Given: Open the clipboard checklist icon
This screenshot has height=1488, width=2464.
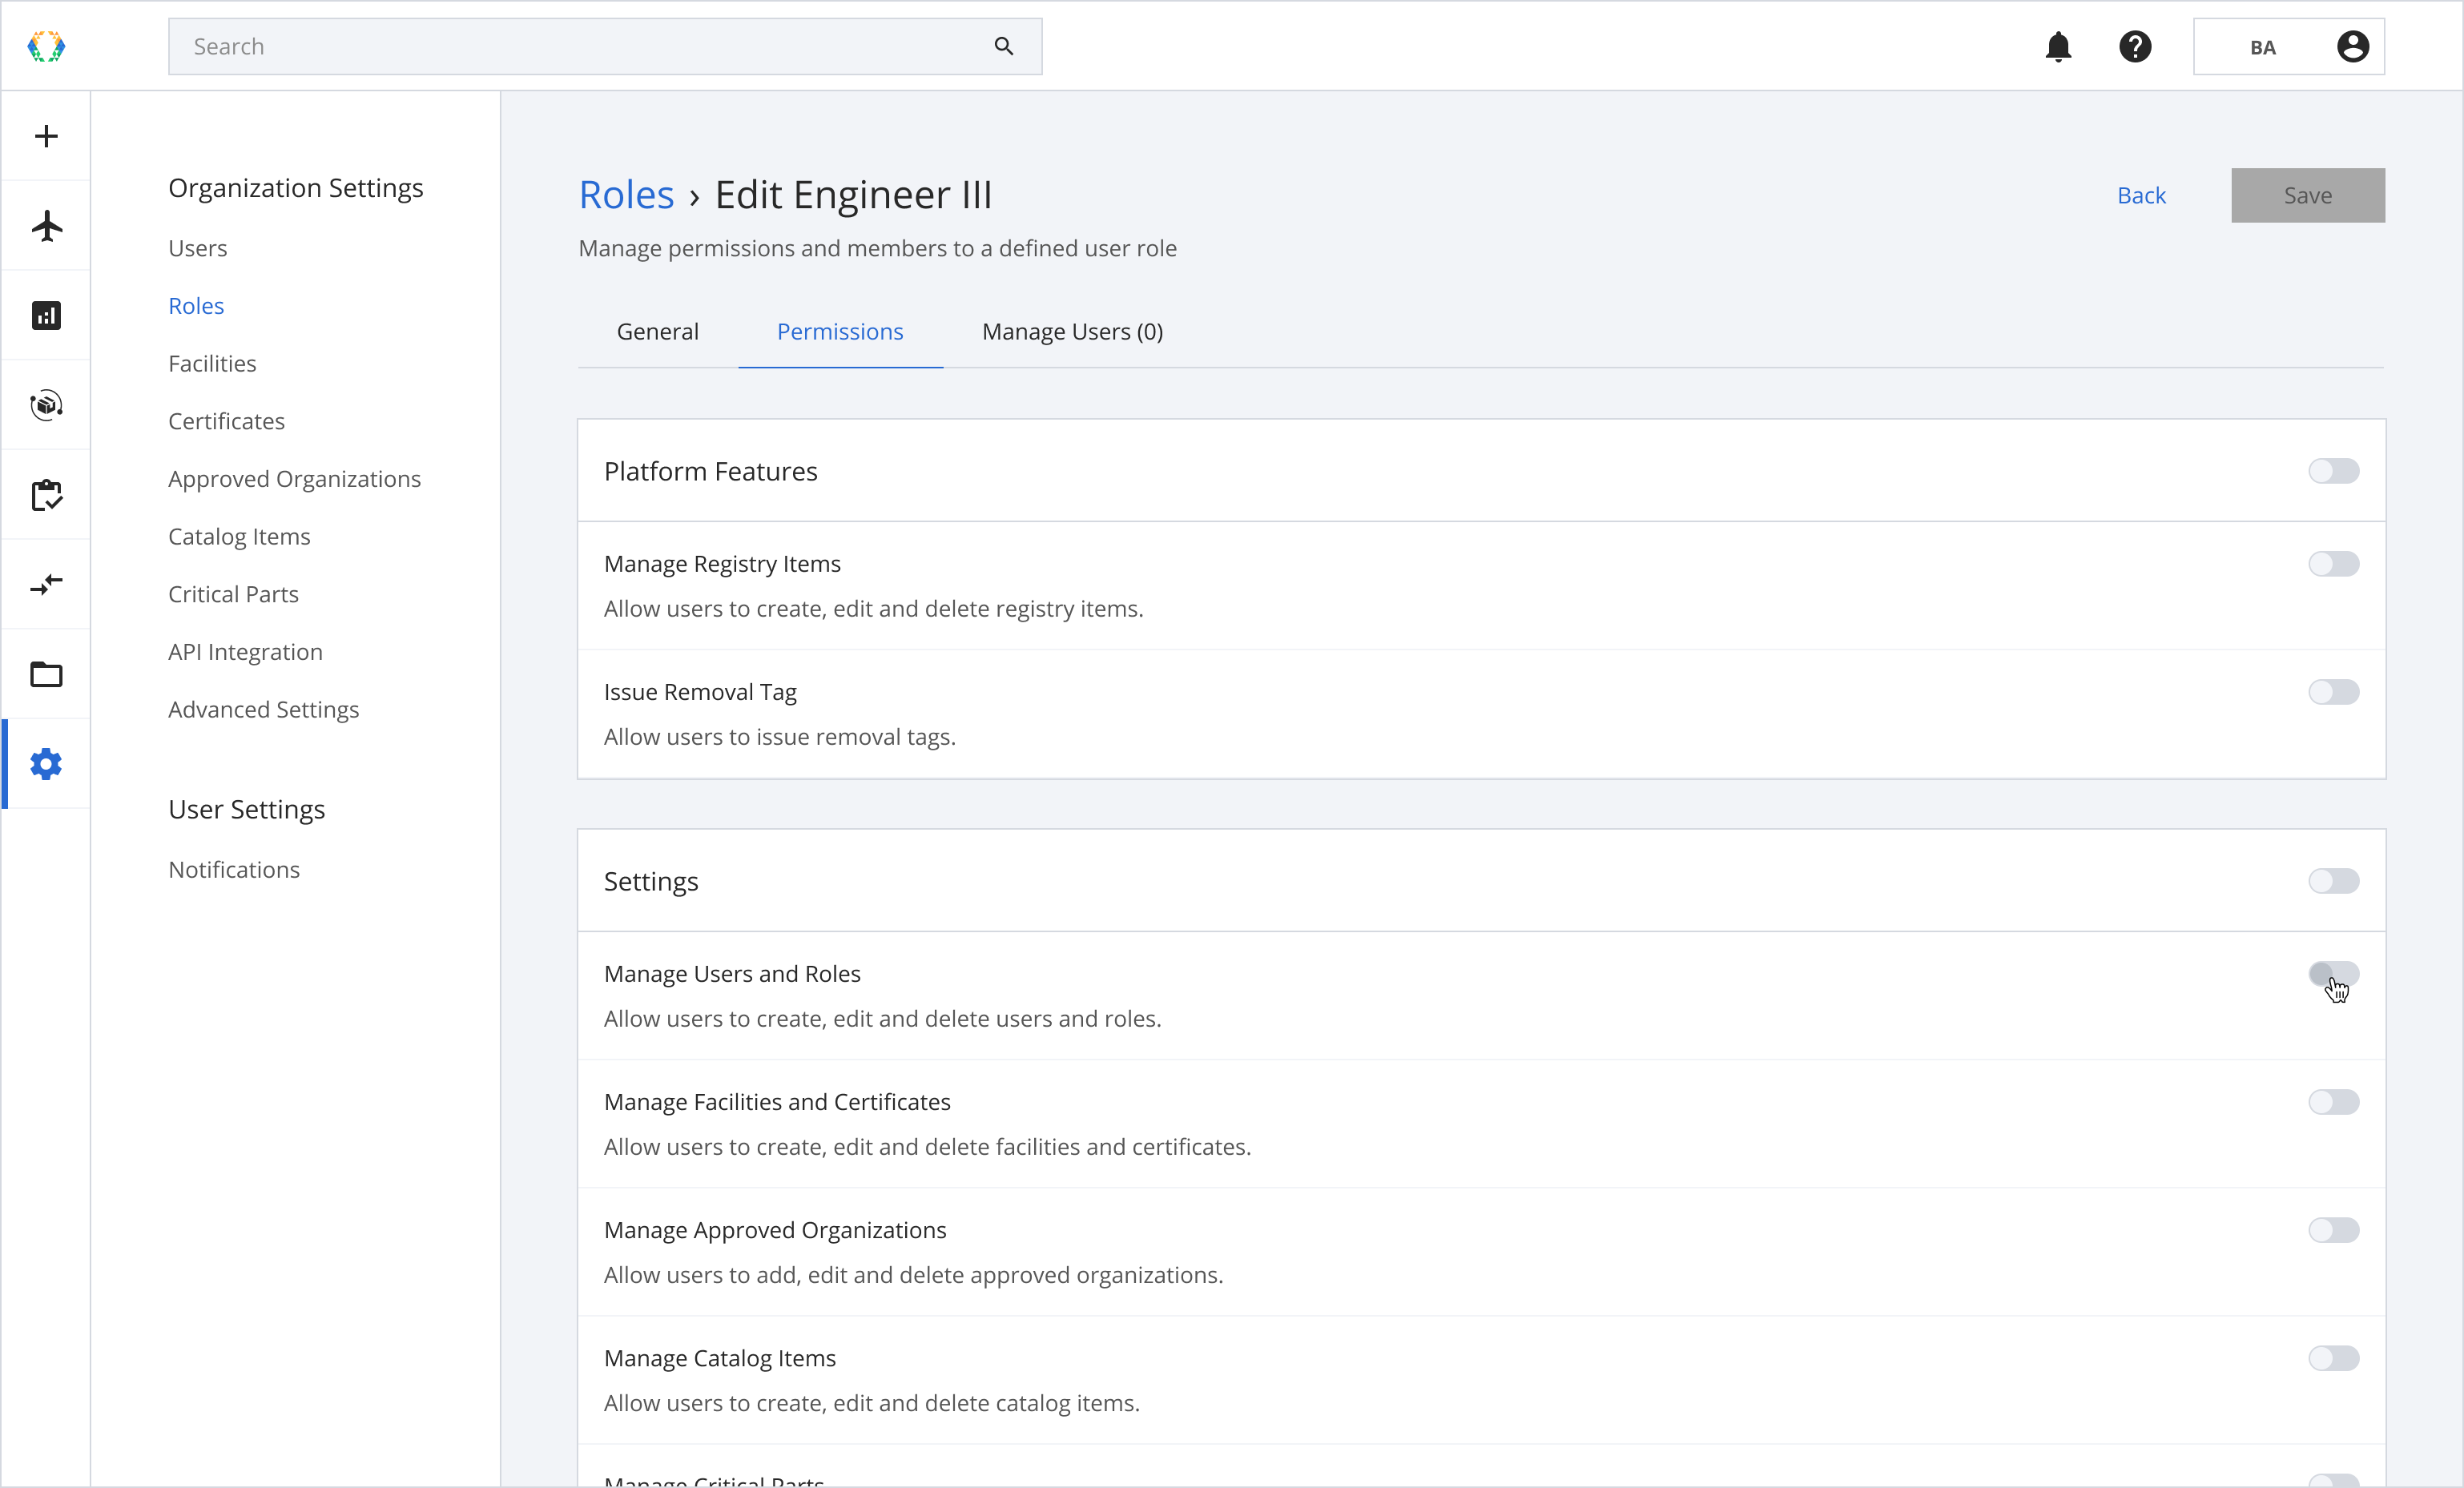Looking at the screenshot, I should 46,495.
